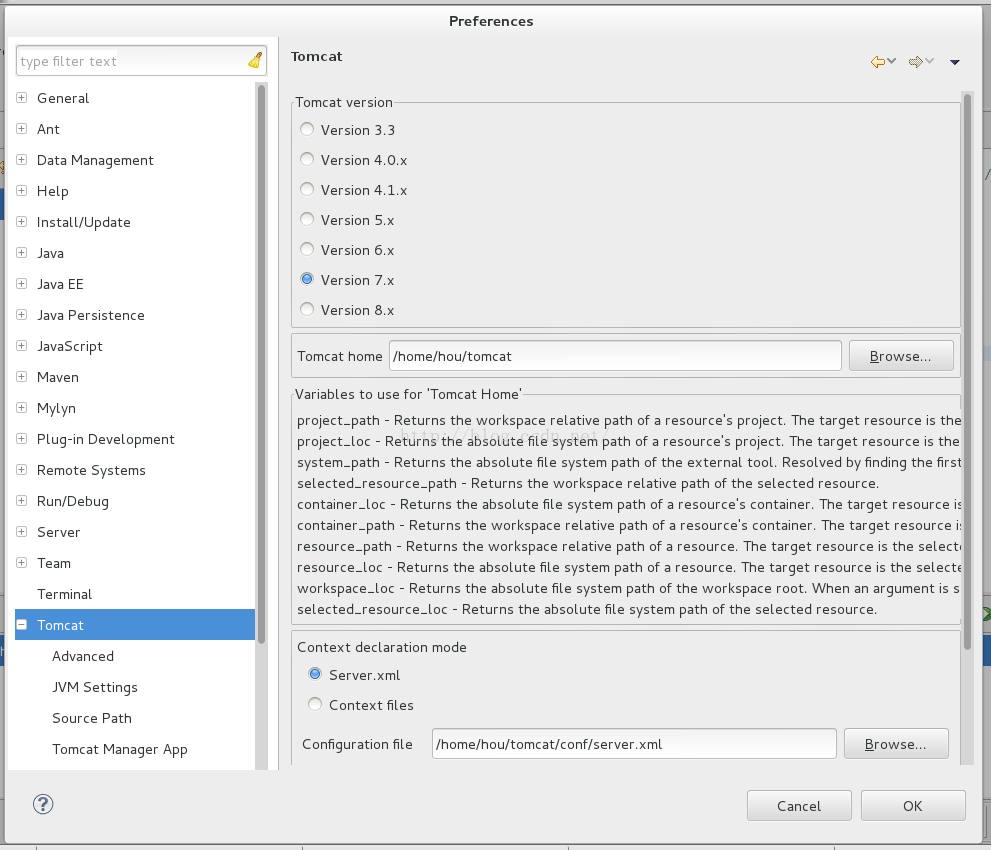The image size is (991, 850).
Task: Open the help question mark icon
Action: [43, 804]
